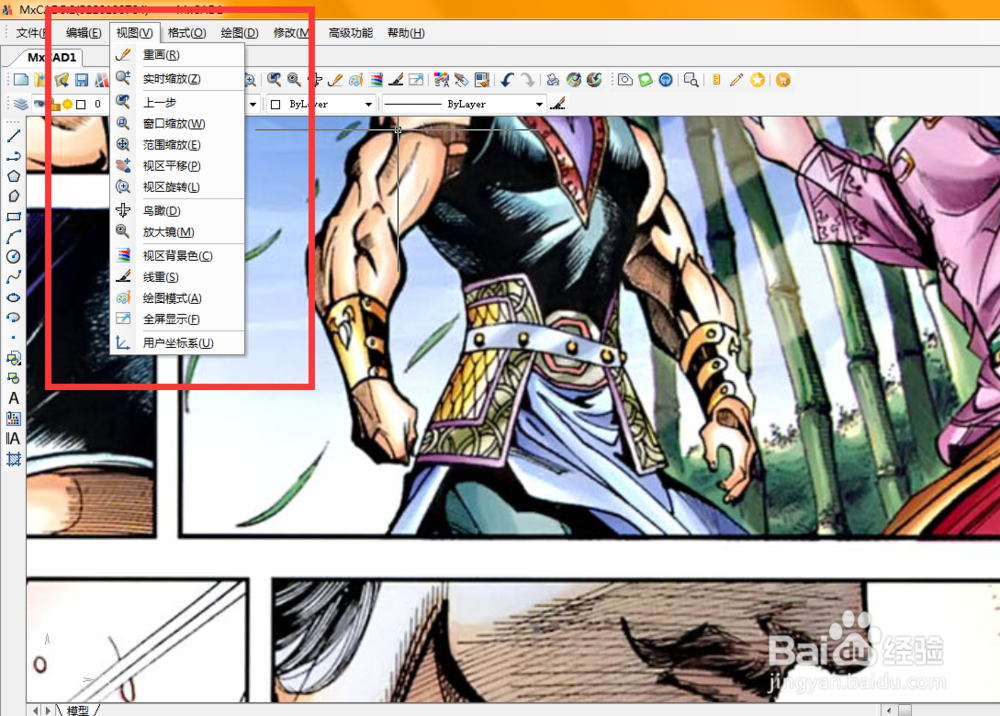The height and width of the screenshot is (716, 1000).
Task: Select the Elliptical arc tool
Action: coord(13,317)
